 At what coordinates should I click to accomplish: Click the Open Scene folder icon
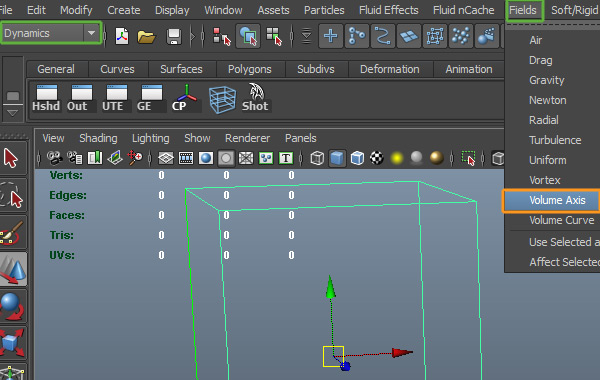point(146,37)
